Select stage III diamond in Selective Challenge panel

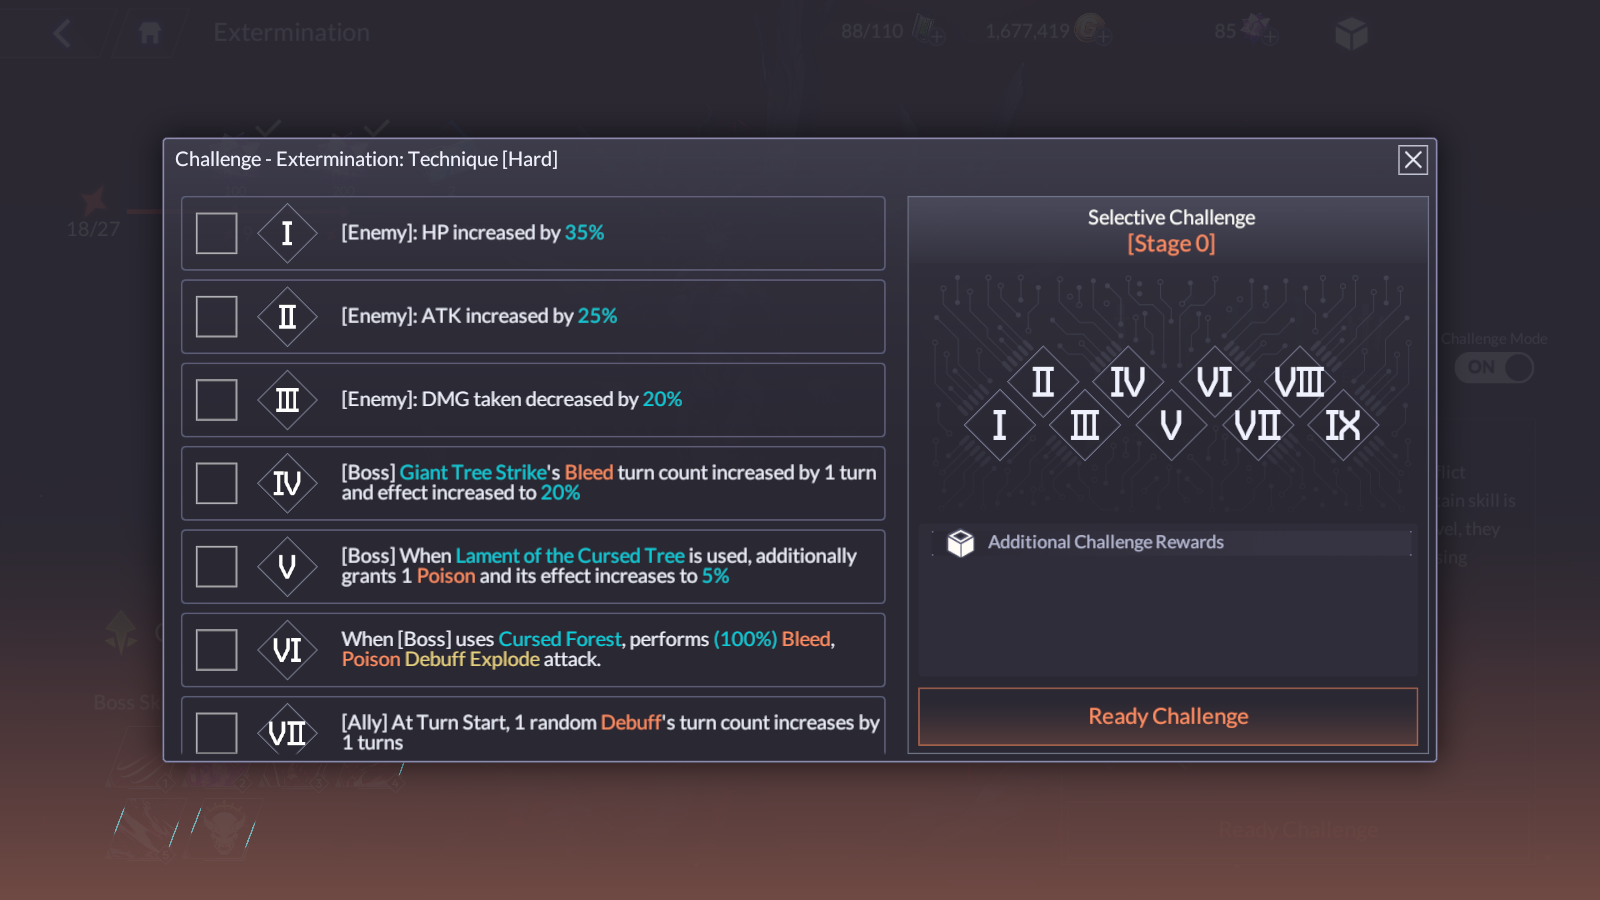(1085, 425)
